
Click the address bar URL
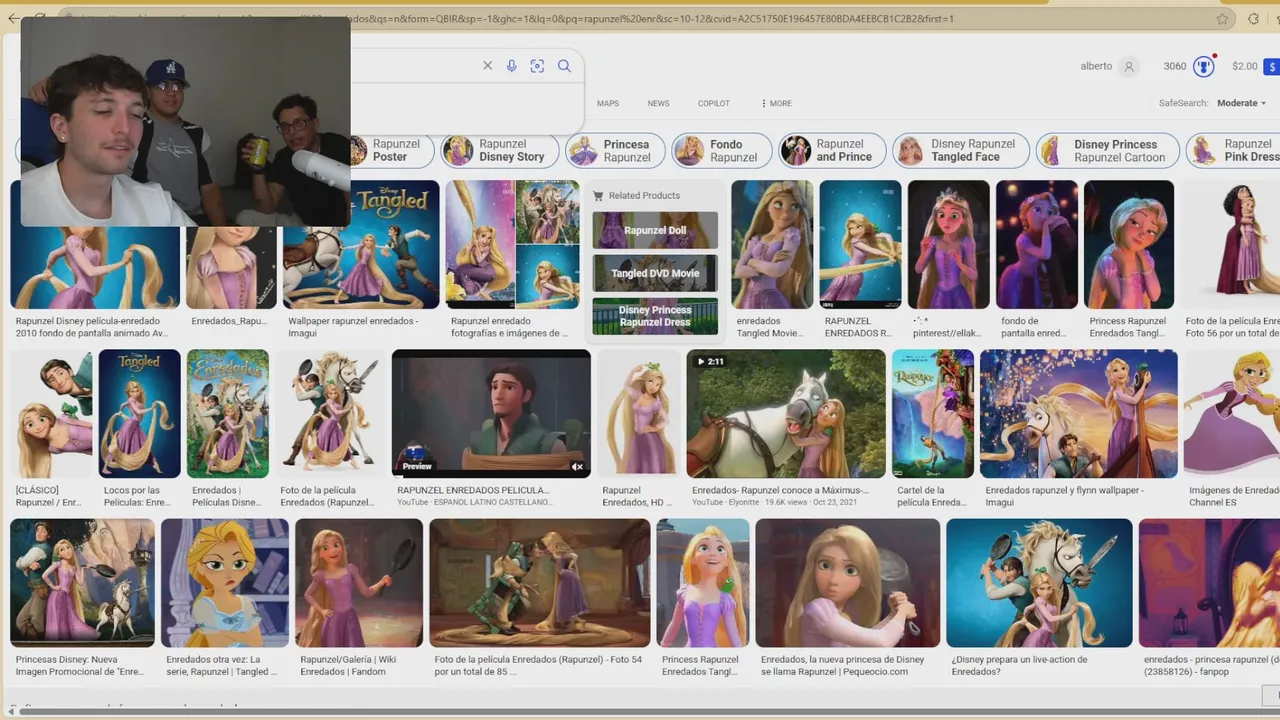click(640, 18)
